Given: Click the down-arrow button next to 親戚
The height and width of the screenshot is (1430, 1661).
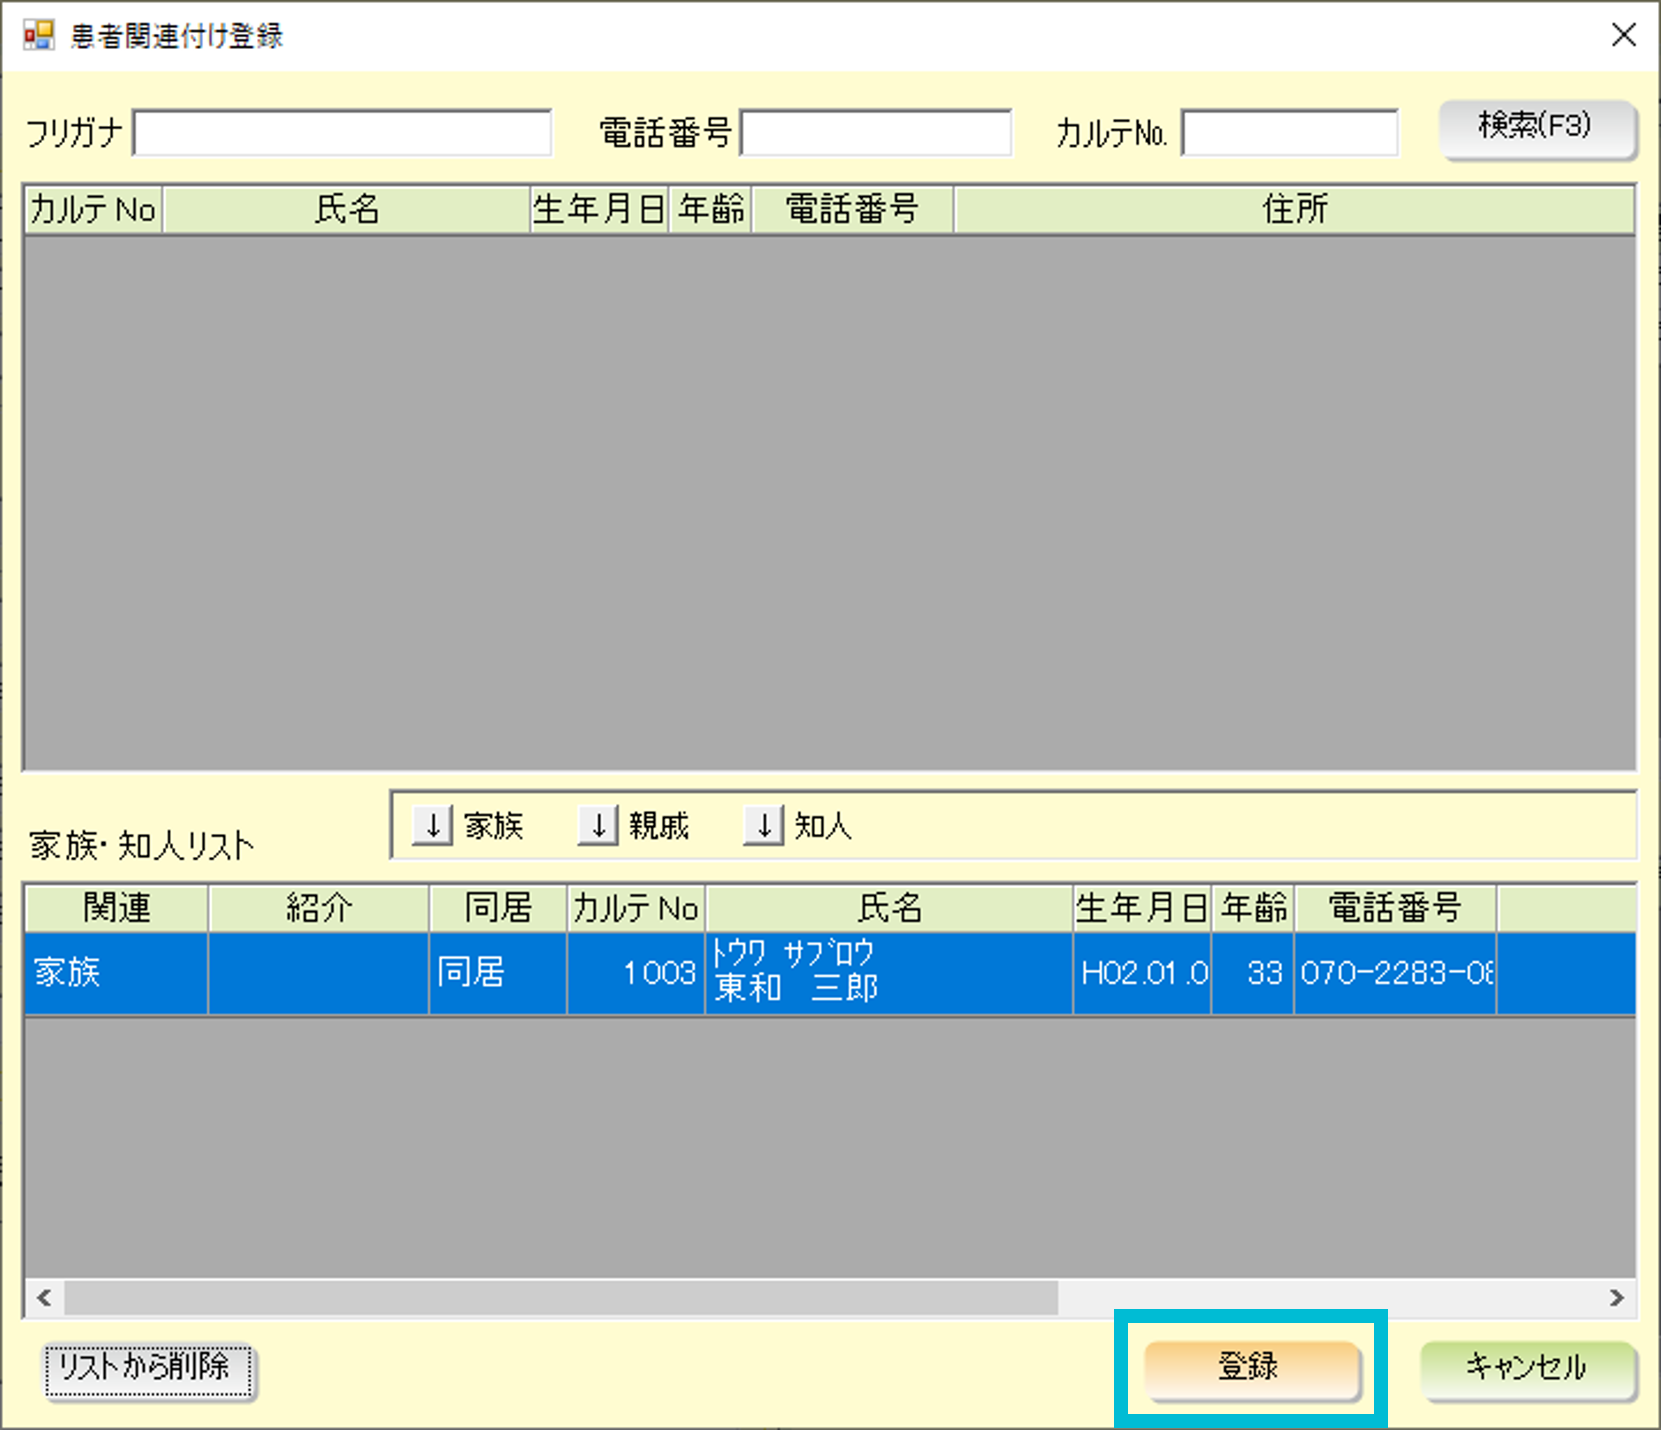Looking at the screenshot, I should (597, 826).
